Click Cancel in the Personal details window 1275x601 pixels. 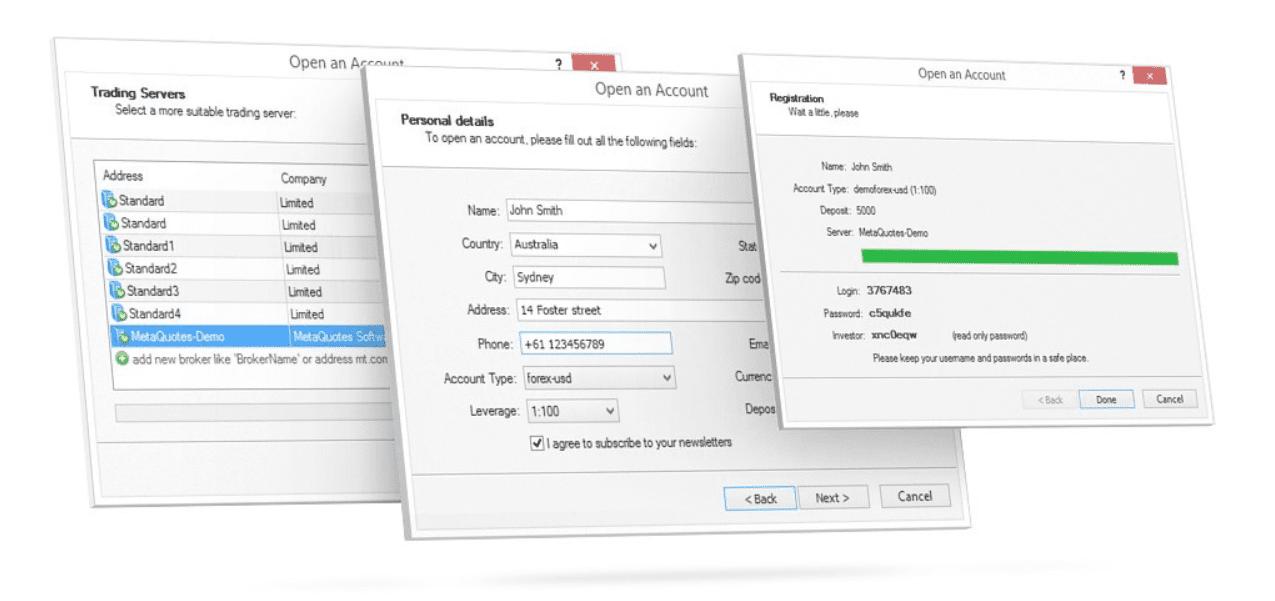[915, 496]
